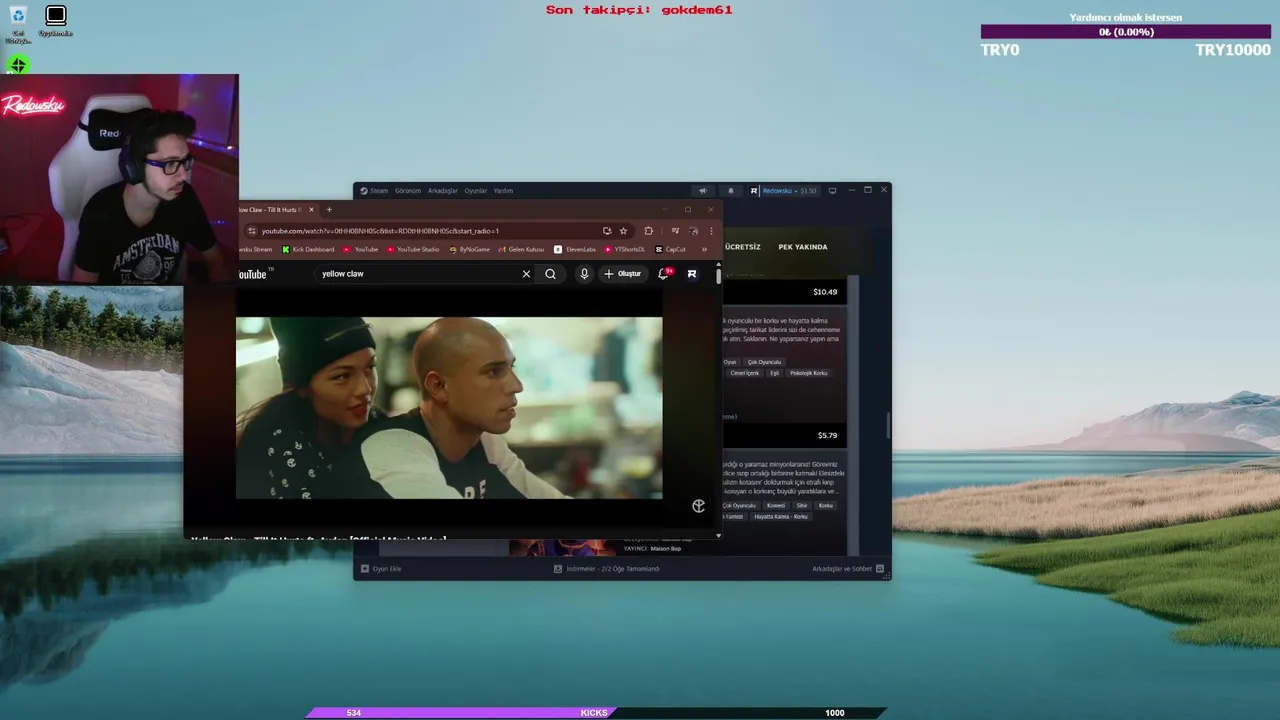1280x720 pixels.
Task: Open Gelen Kutusu bookmark
Action: (521, 250)
